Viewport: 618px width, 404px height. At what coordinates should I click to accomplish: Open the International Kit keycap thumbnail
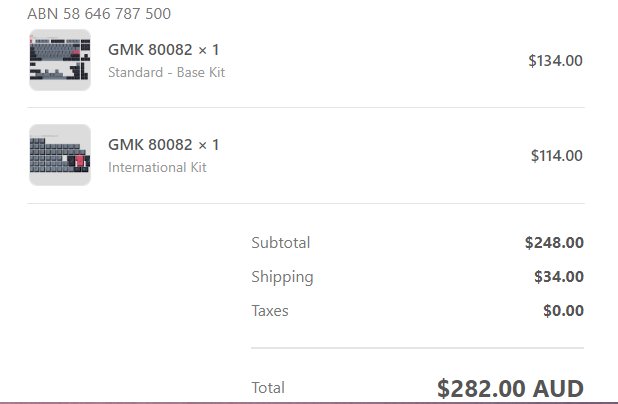click(60, 155)
